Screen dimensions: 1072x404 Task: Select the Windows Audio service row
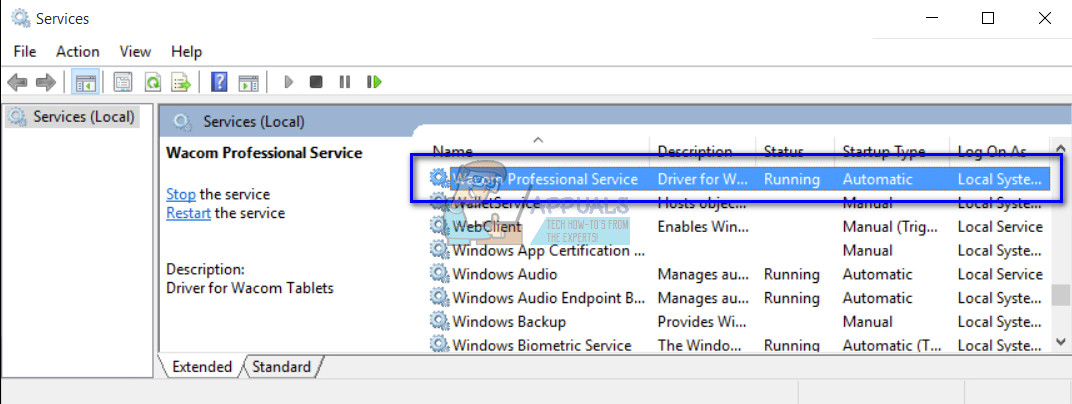coord(740,274)
